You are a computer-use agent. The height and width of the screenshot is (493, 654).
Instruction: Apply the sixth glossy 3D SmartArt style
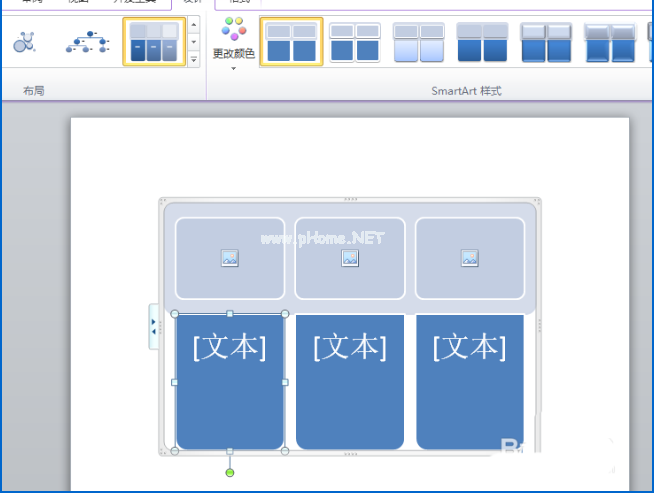610,42
